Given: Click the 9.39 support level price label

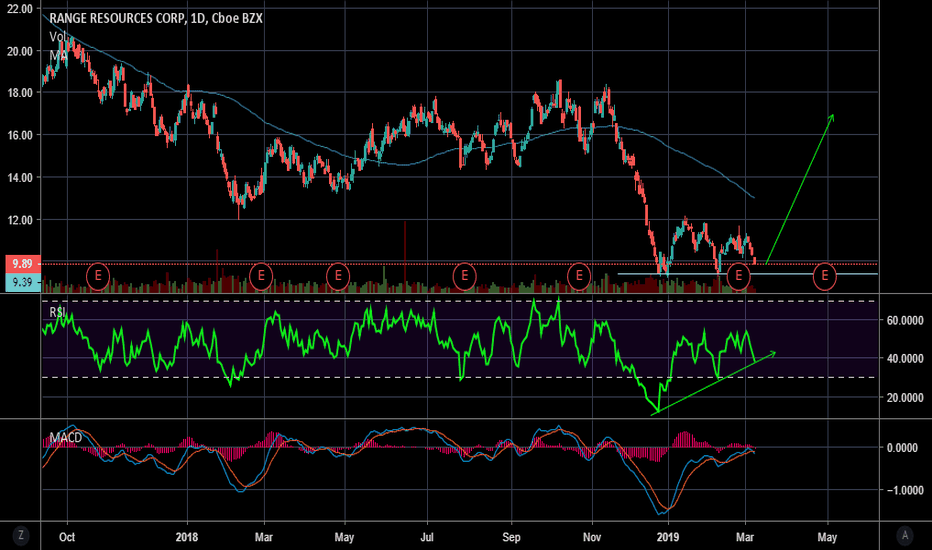Looking at the screenshot, I should coord(23,282).
